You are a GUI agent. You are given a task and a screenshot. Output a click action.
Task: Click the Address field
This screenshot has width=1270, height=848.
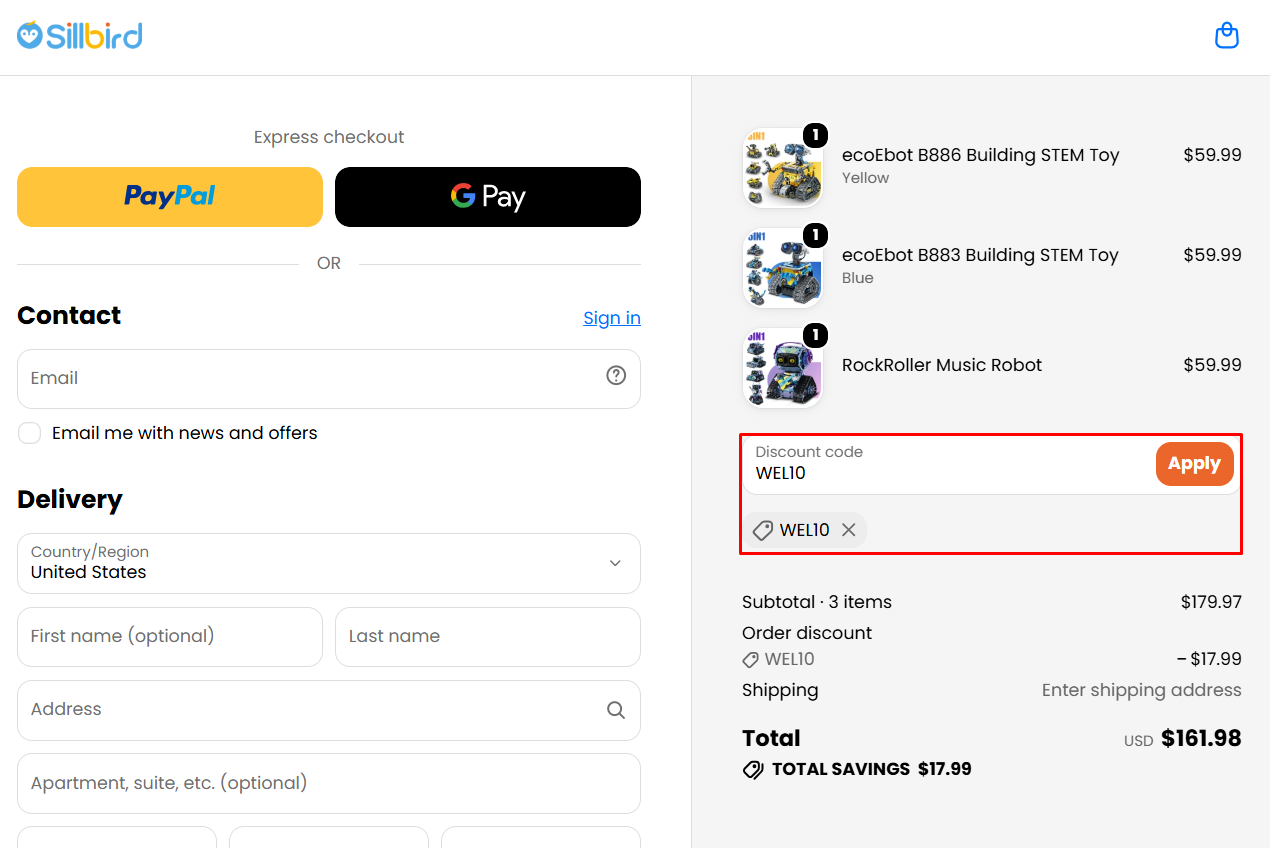(x=329, y=711)
